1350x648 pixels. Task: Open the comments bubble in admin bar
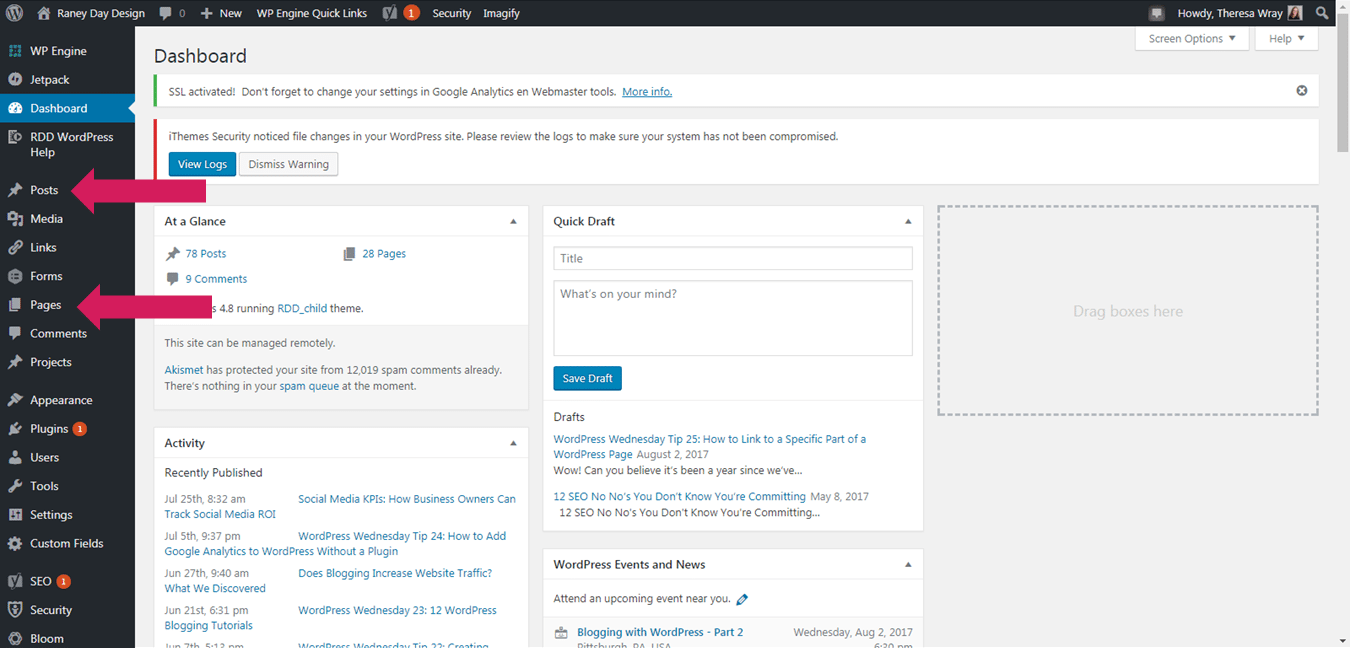tap(172, 13)
